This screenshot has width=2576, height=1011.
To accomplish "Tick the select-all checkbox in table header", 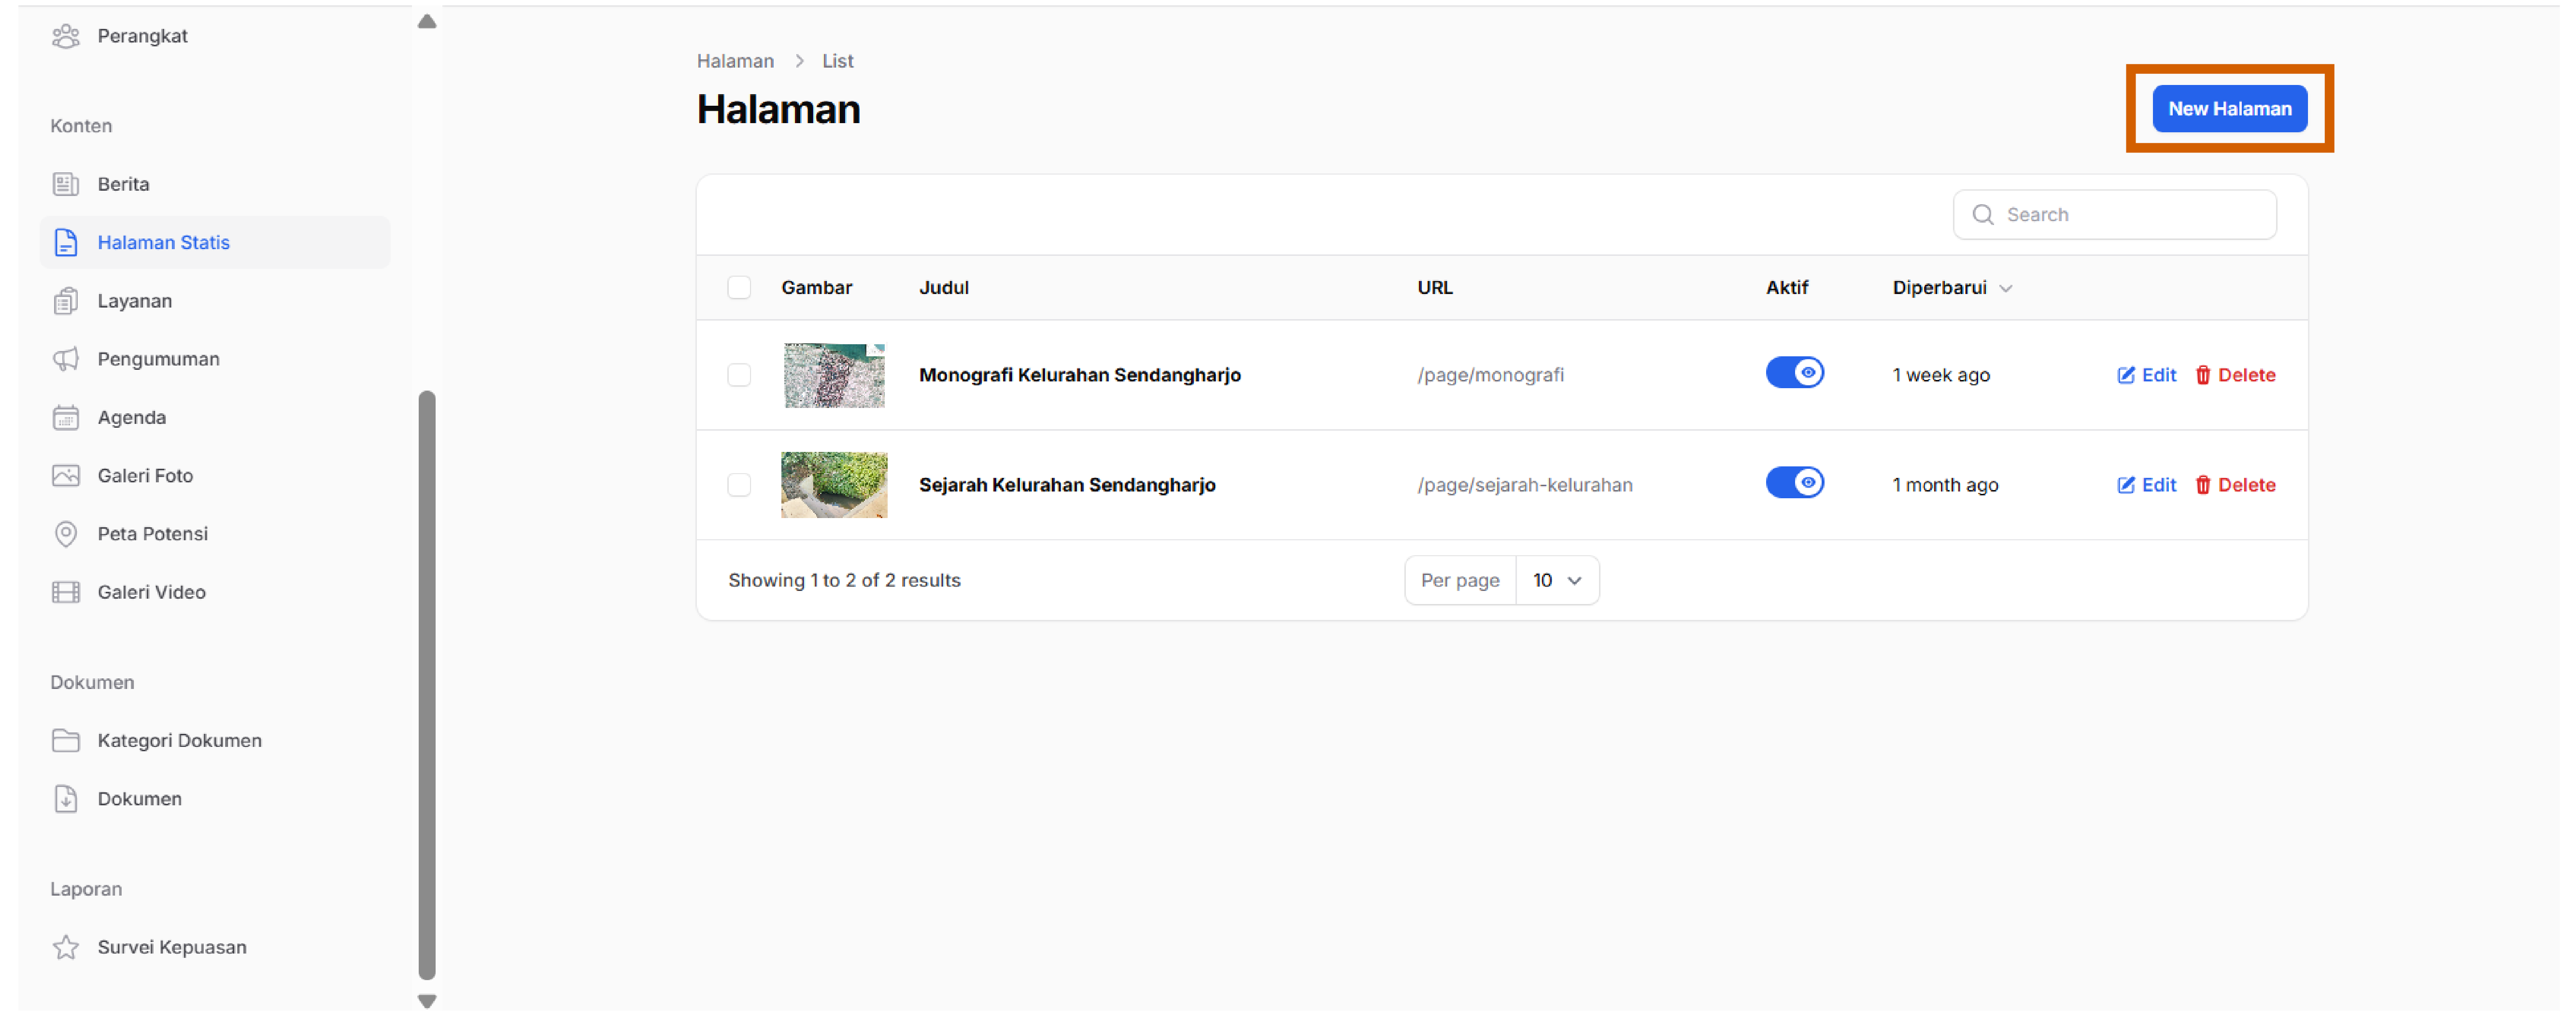I will click(739, 288).
